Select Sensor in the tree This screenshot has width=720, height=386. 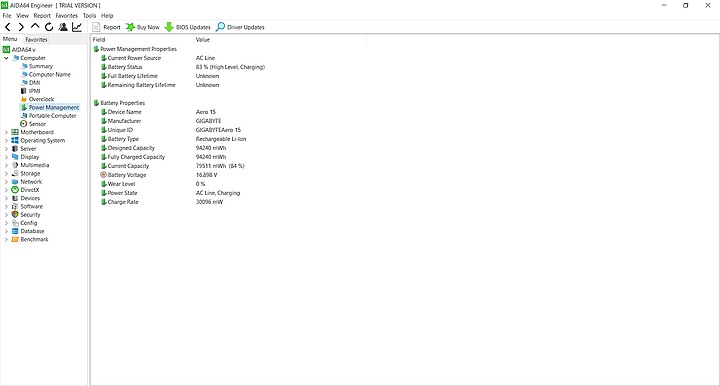(33, 124)
